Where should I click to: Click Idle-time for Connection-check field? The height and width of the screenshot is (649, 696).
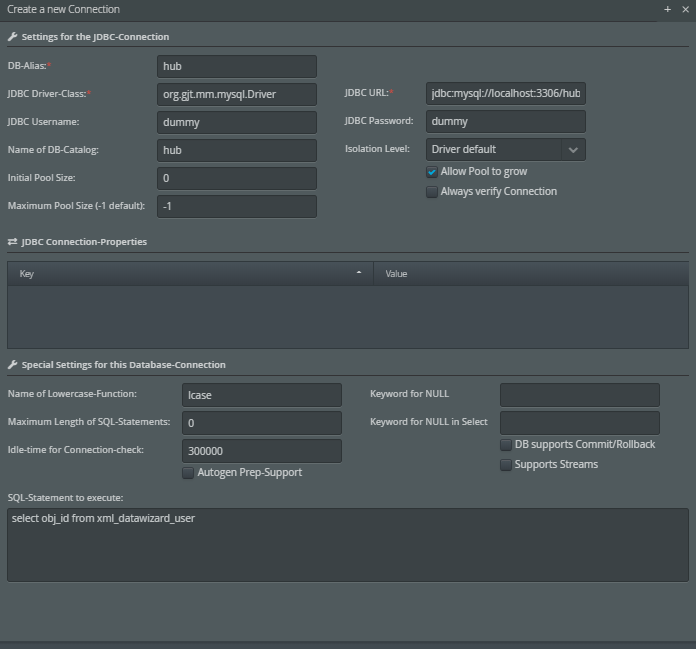(262, 451)
